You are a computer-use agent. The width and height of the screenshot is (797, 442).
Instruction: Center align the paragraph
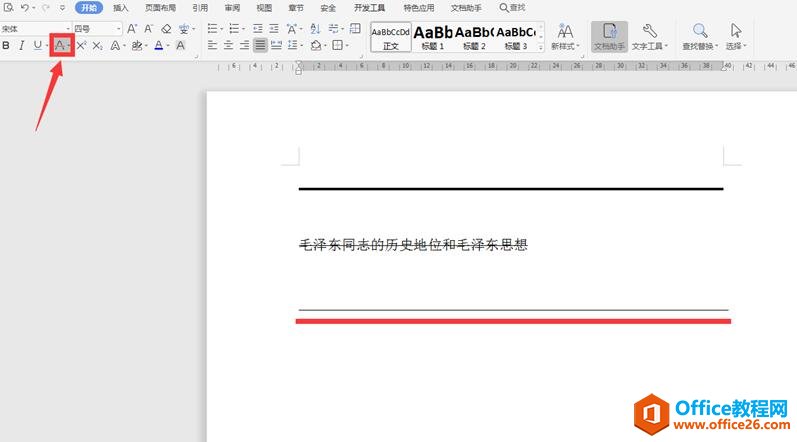pos(229,45)
